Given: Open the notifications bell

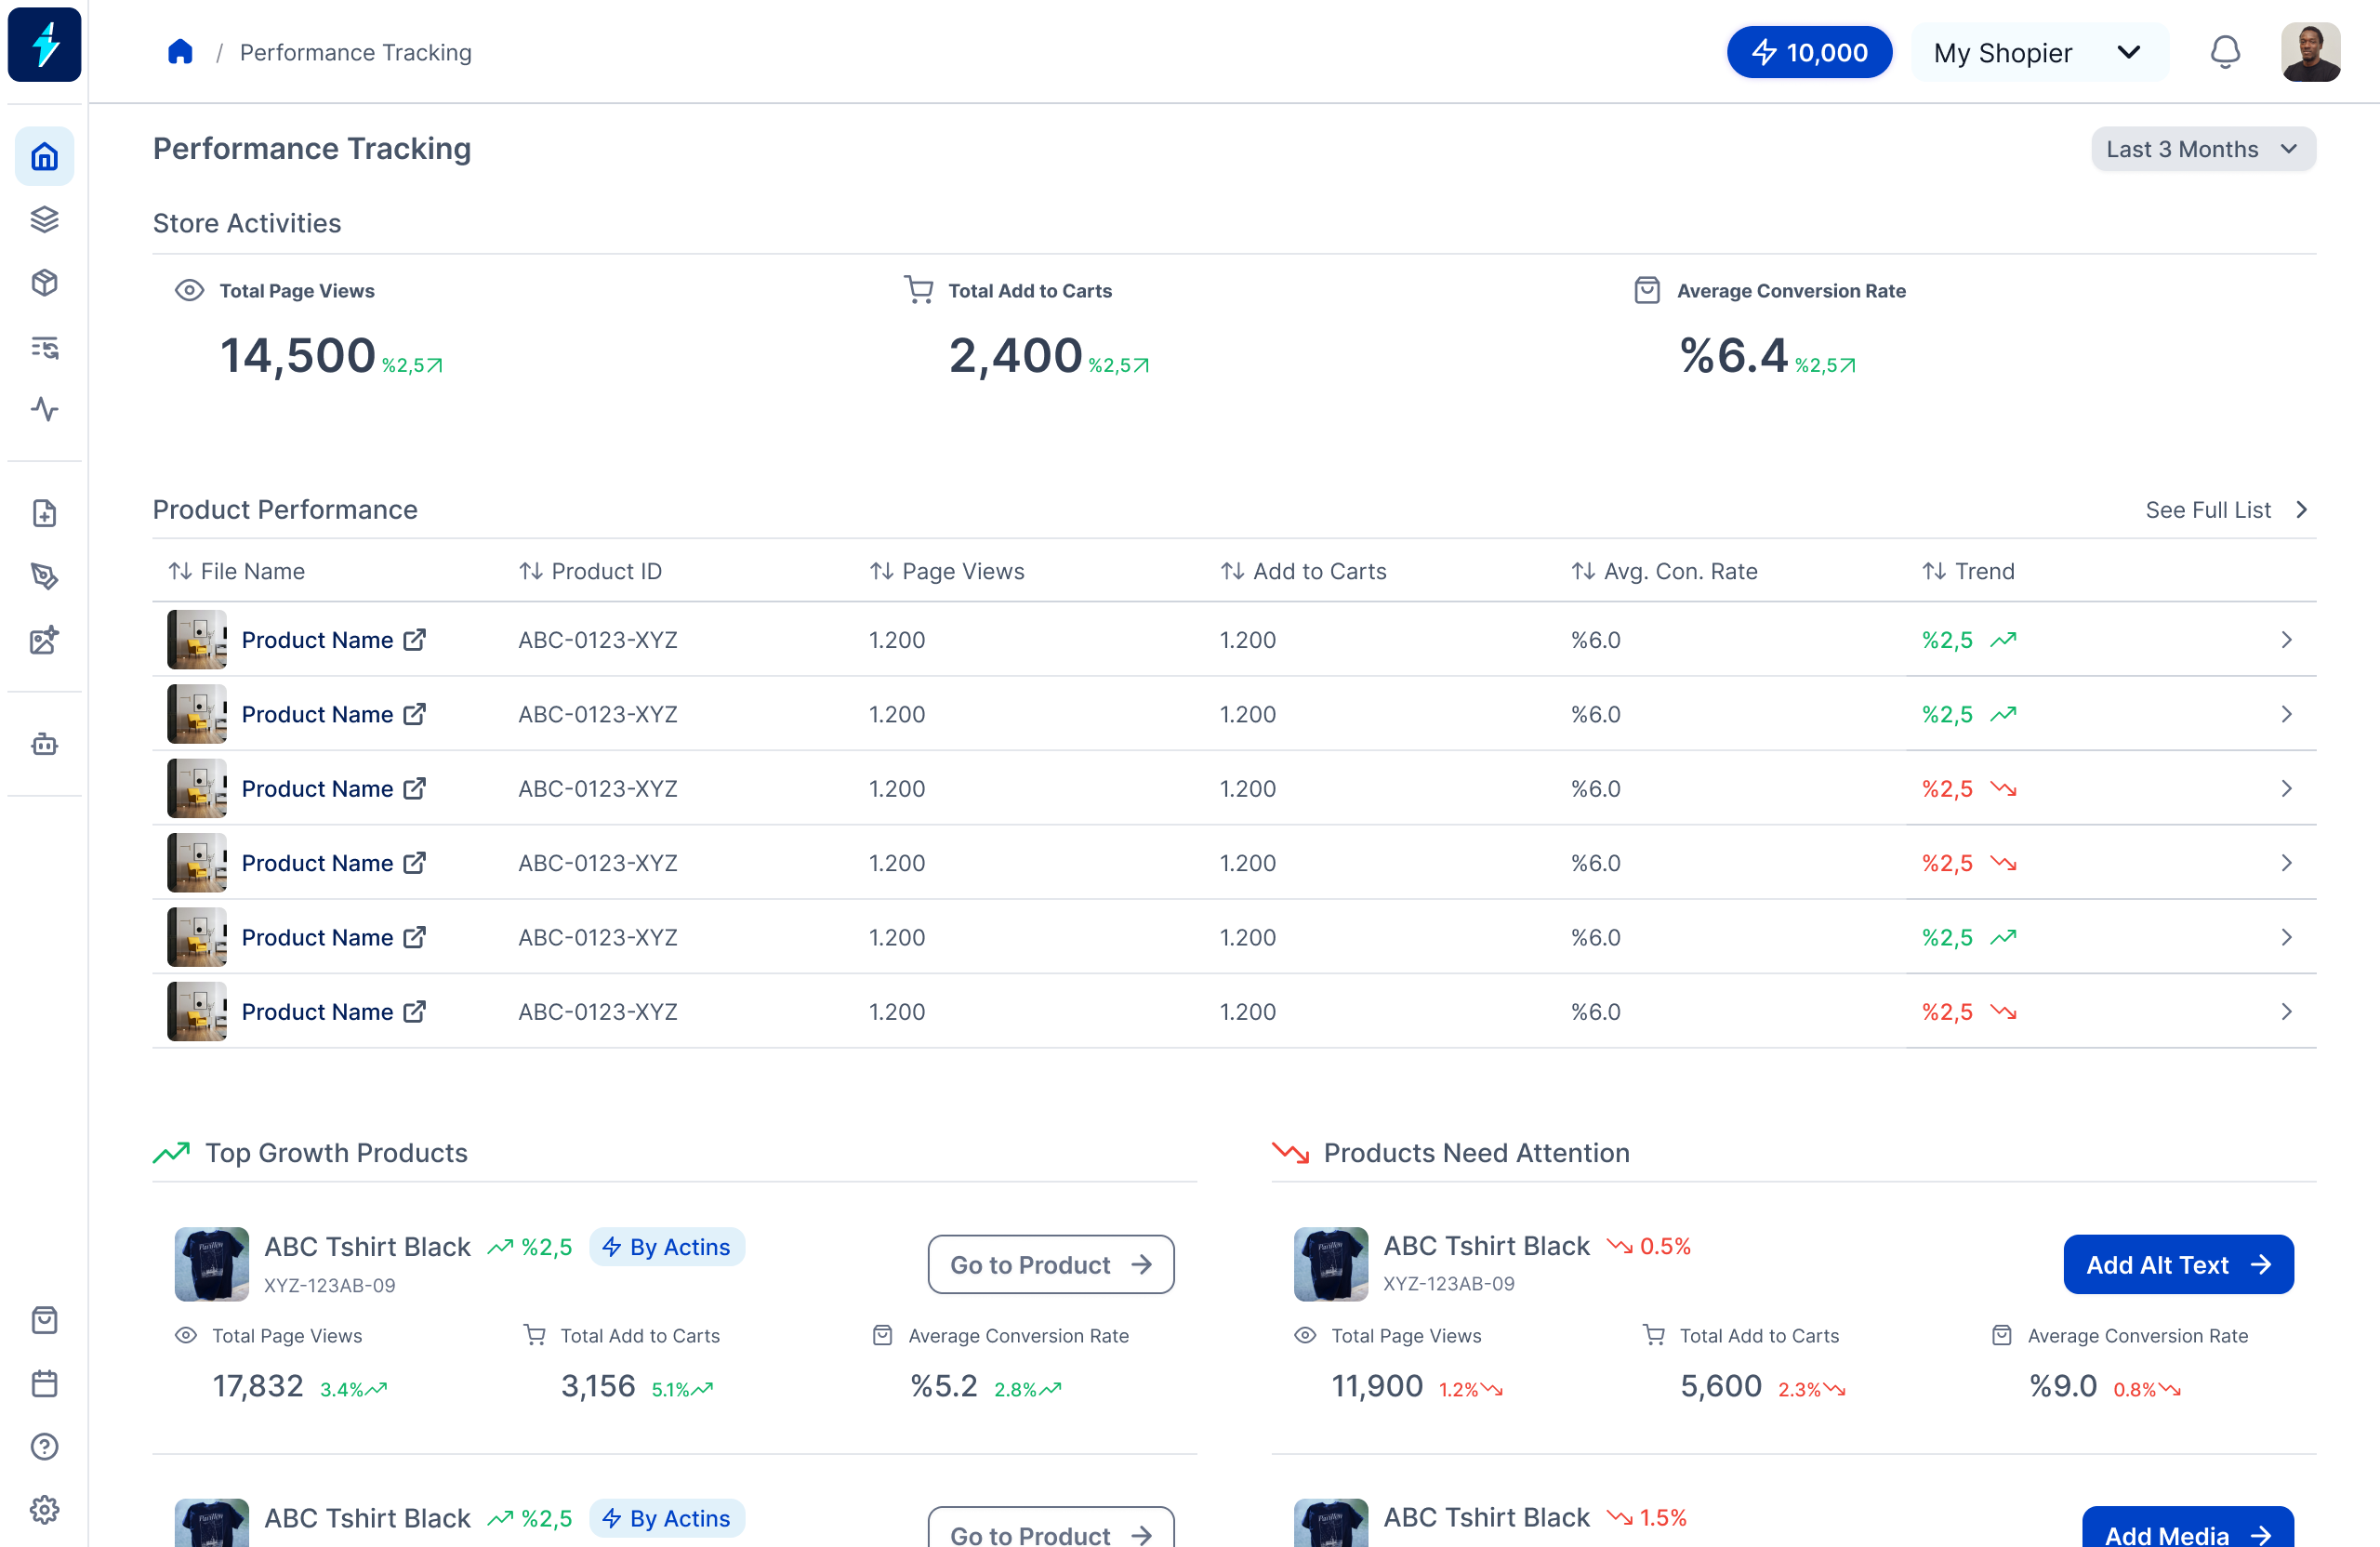Looking at the screenshot, I should [2225, 52].
